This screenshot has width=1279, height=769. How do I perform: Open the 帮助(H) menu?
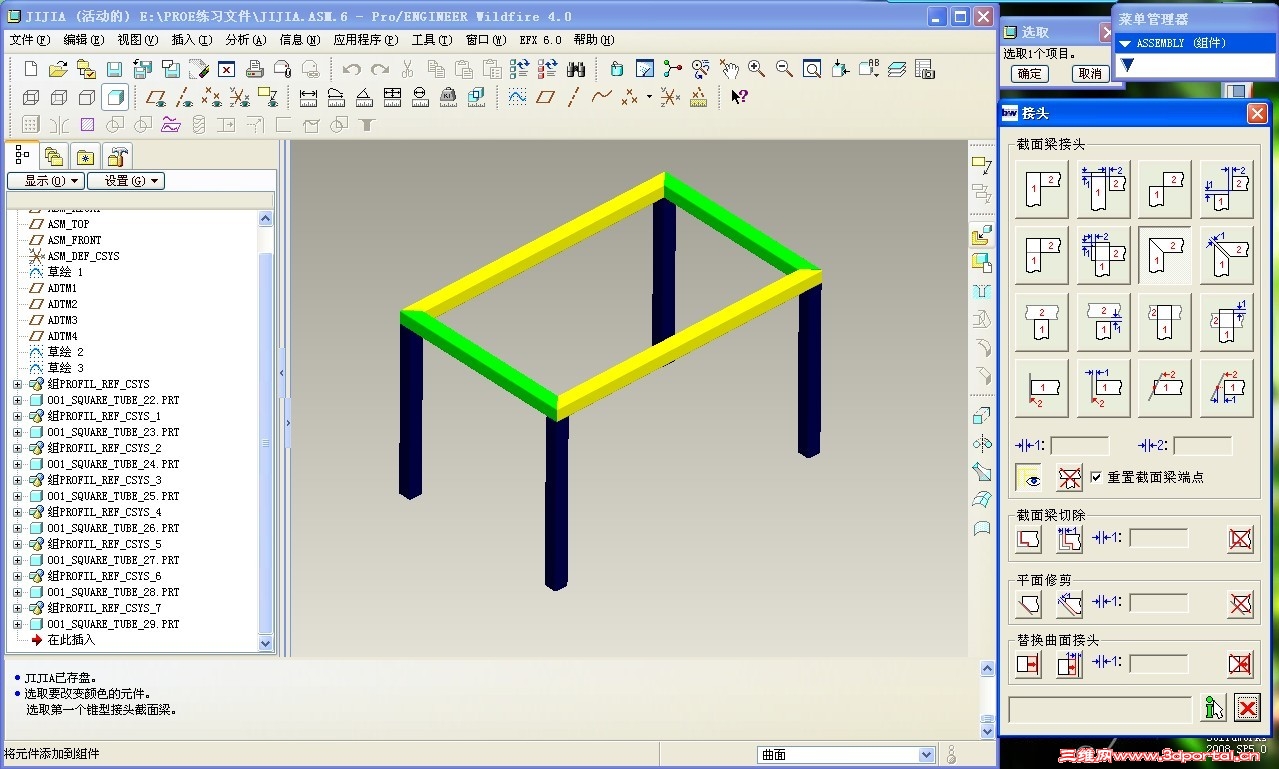594,40
